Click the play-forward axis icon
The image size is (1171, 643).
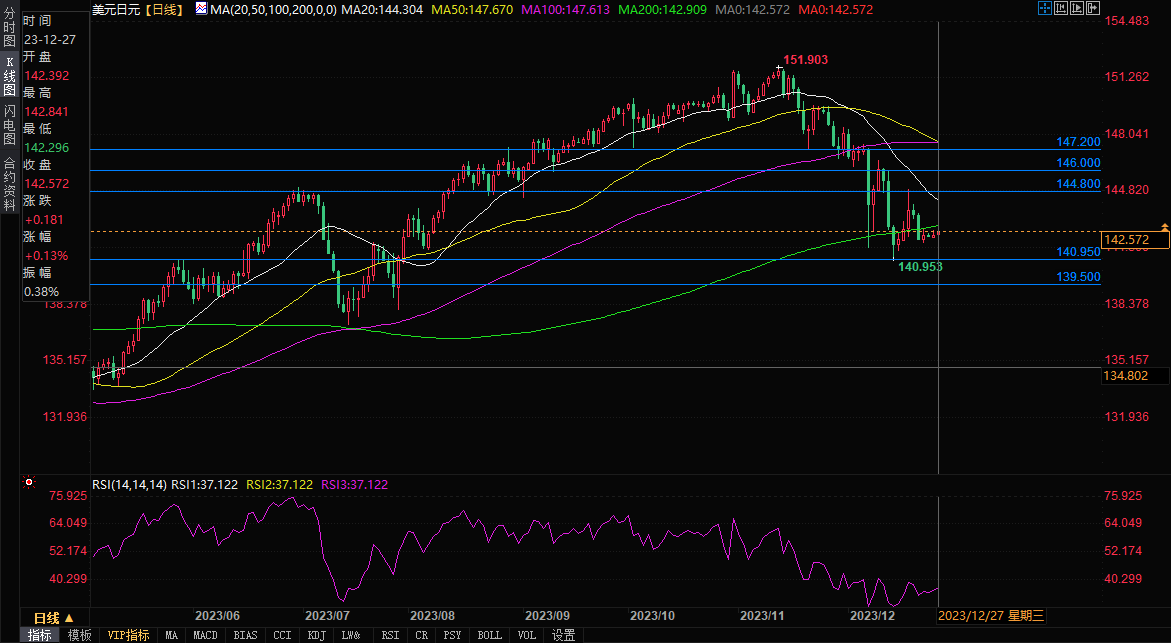tap(1077, 8)
